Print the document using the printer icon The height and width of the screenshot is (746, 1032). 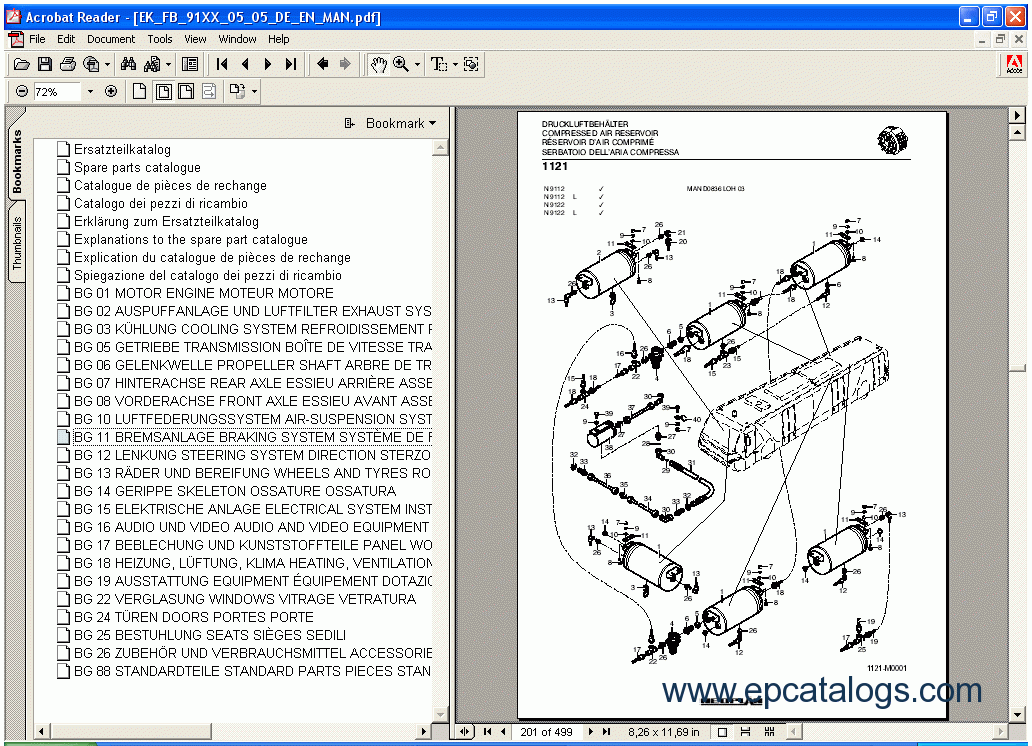coord(68,64)
